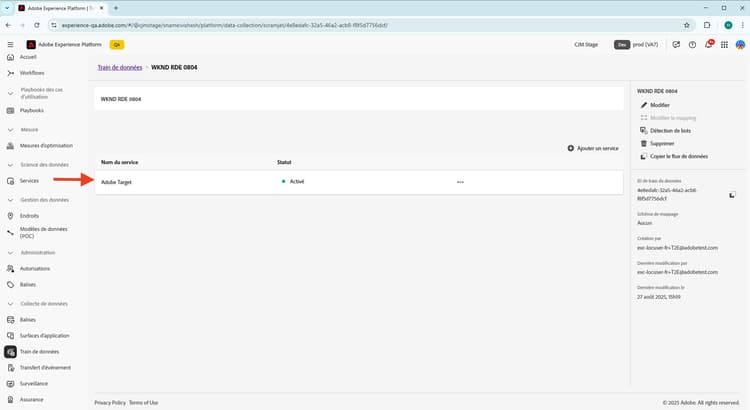Image resolution: width=750 pixels, height=410 pixels.
Task: Select the Adobe Target service row
Action: pyautogui.click(x=359, y=182)
